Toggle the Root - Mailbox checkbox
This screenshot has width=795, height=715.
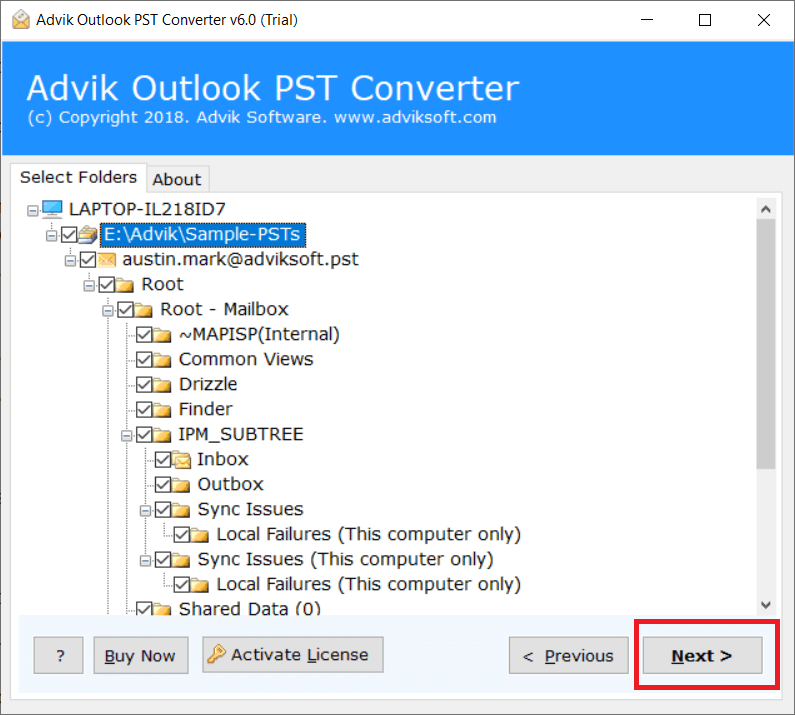[125, 309]
